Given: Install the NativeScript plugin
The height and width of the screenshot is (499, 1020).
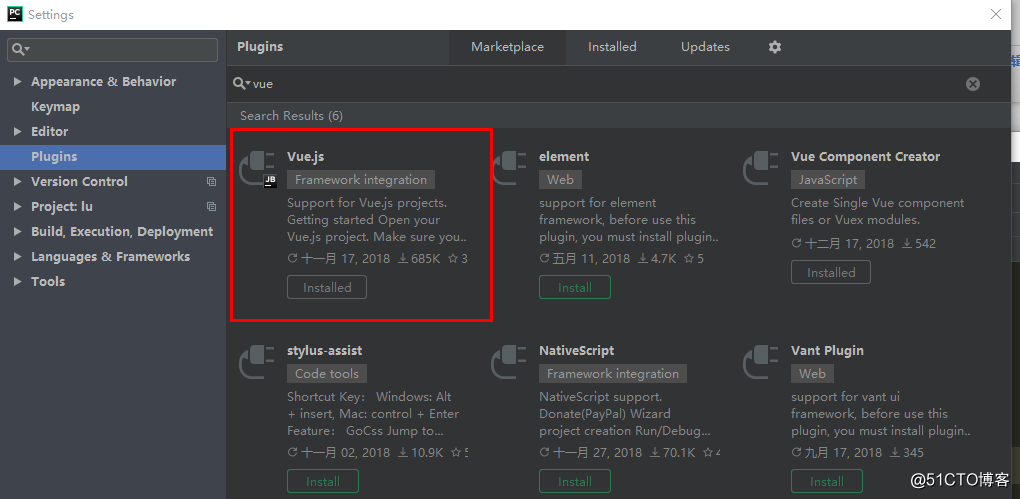Looking at the screenshot, I should coord(575,481).
